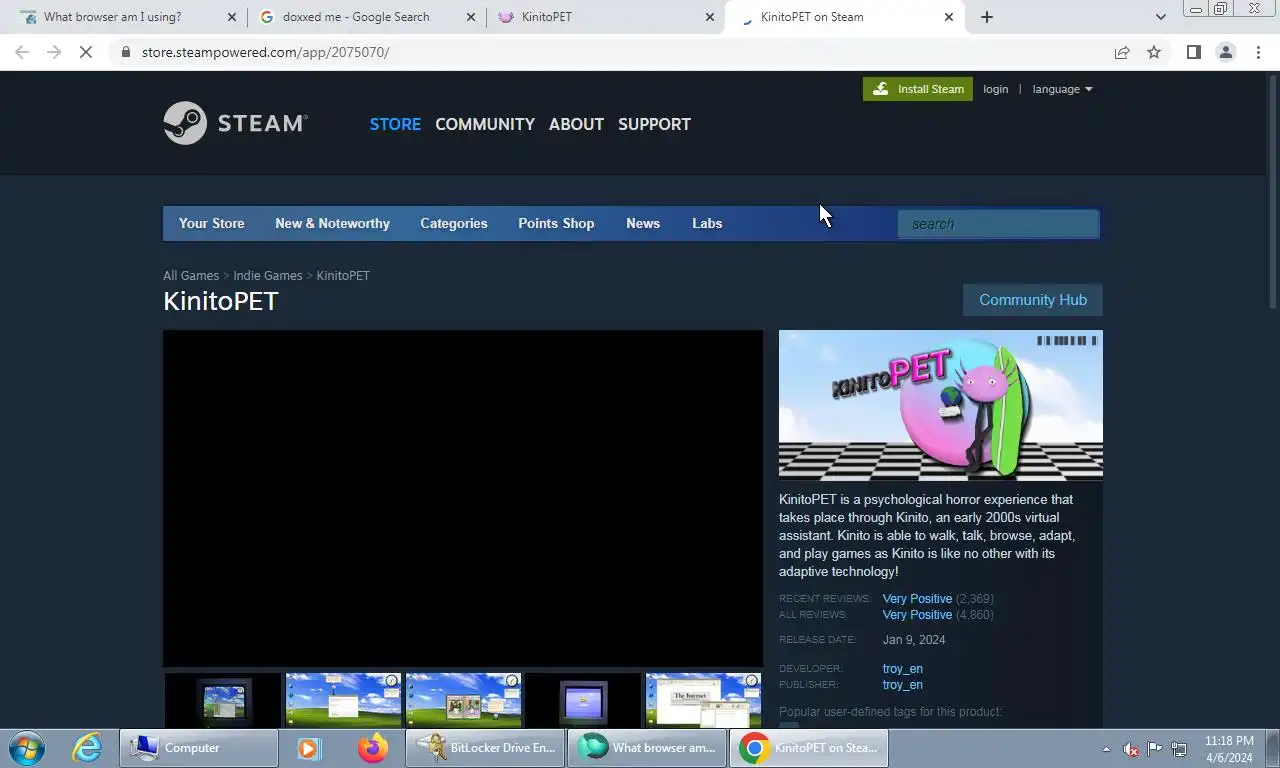1280x768 pixels.
Task: Open the Chrome three-dot menu
Action: pos(1258,52)
